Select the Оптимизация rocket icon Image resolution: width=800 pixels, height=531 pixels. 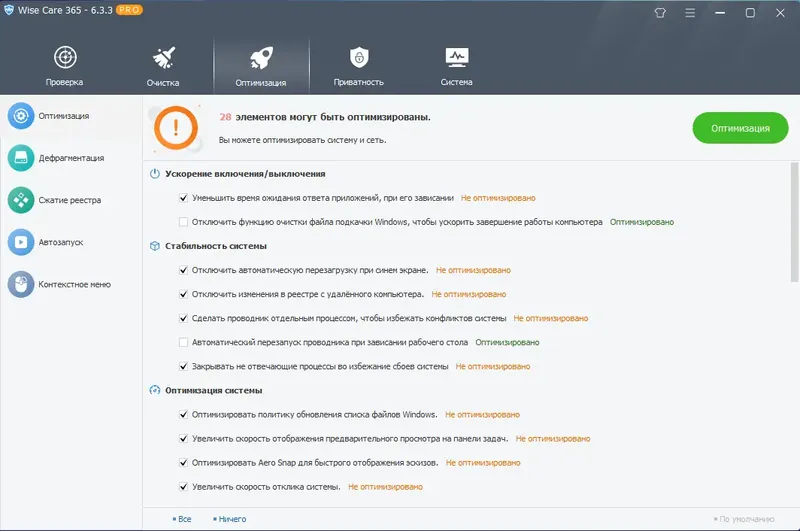[261, 58]
